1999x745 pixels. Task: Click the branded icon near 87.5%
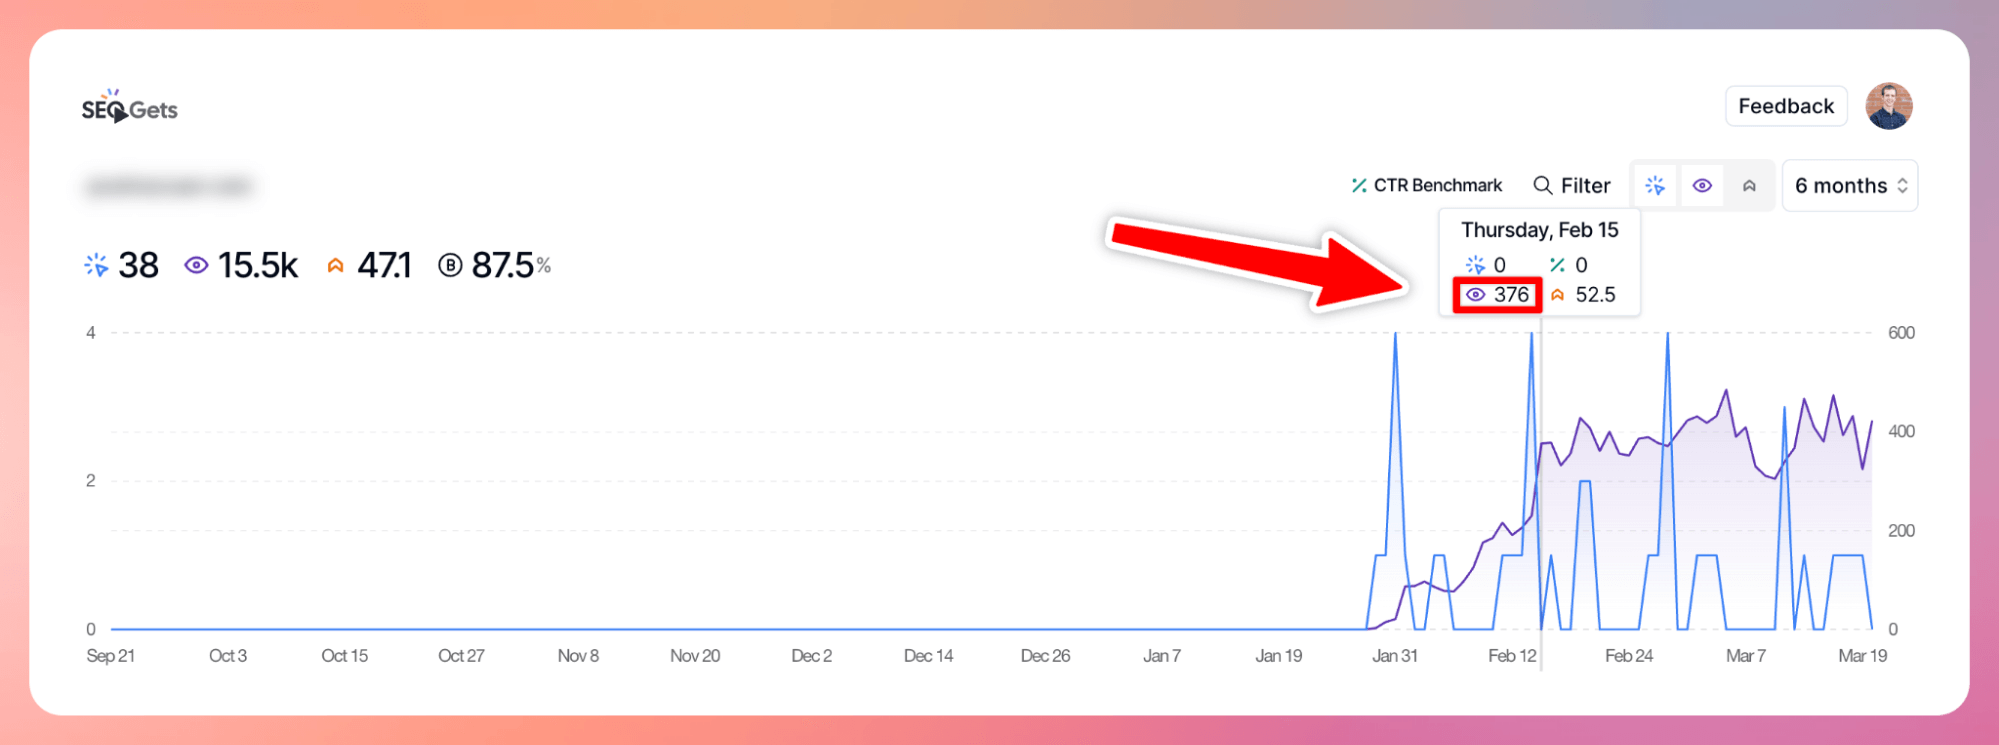tap(450, 265)
